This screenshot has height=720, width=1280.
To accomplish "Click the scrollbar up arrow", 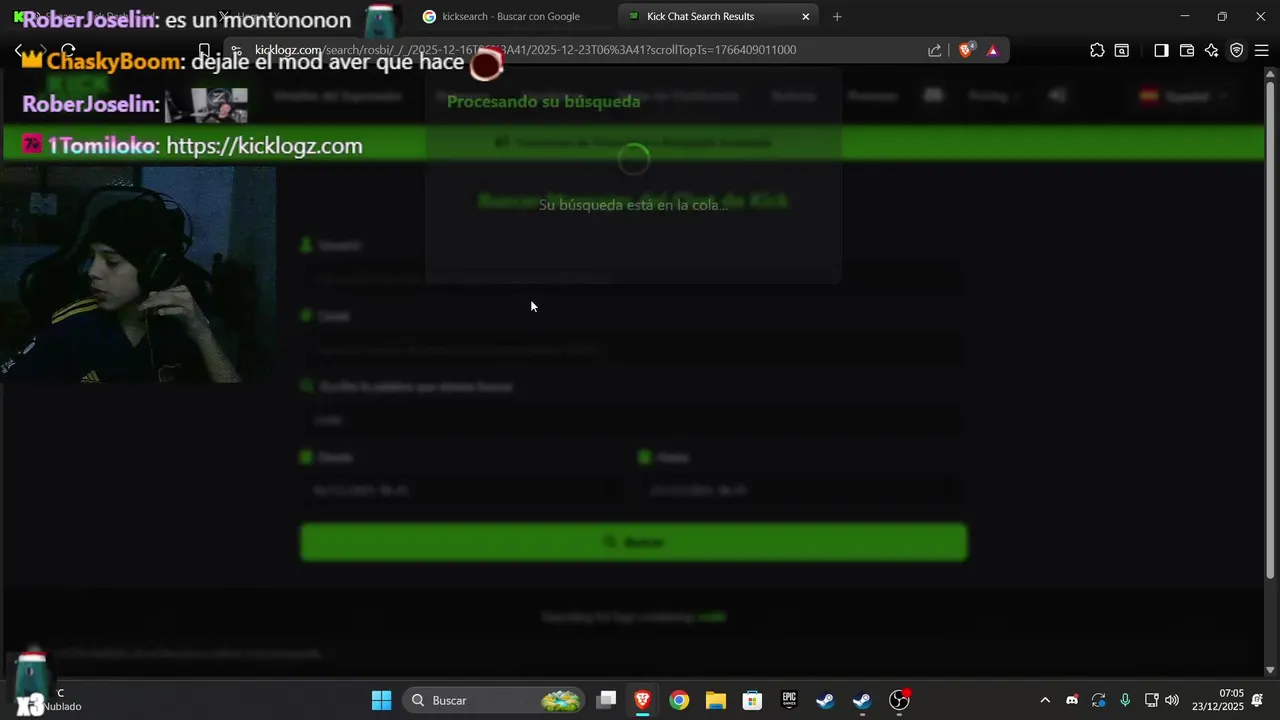I will point(1271,74).
